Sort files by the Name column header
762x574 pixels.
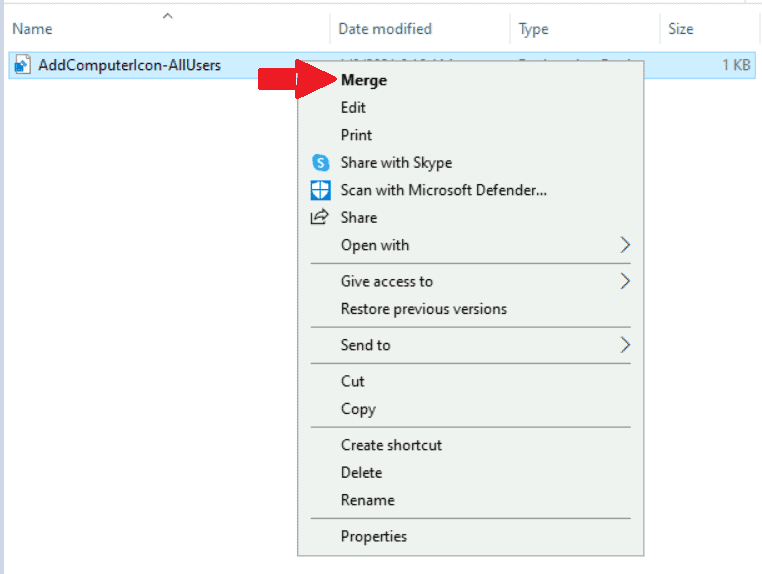coord(33,29)
